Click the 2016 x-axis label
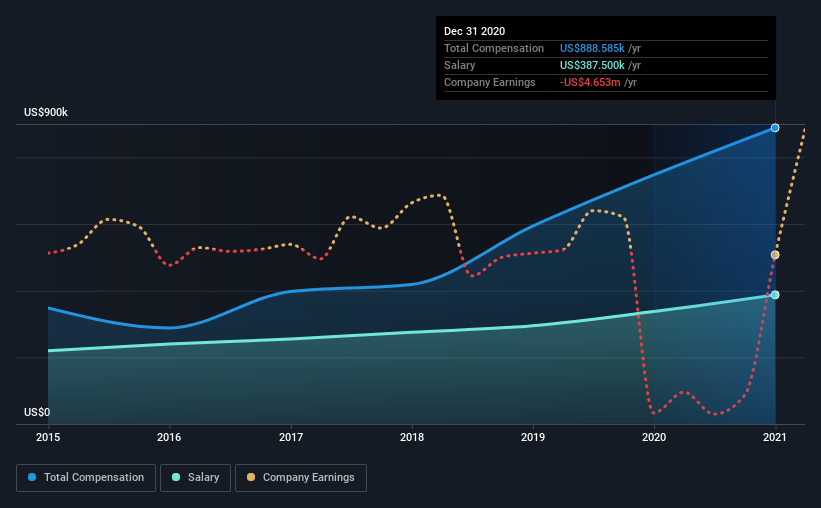 pos(169,437)
